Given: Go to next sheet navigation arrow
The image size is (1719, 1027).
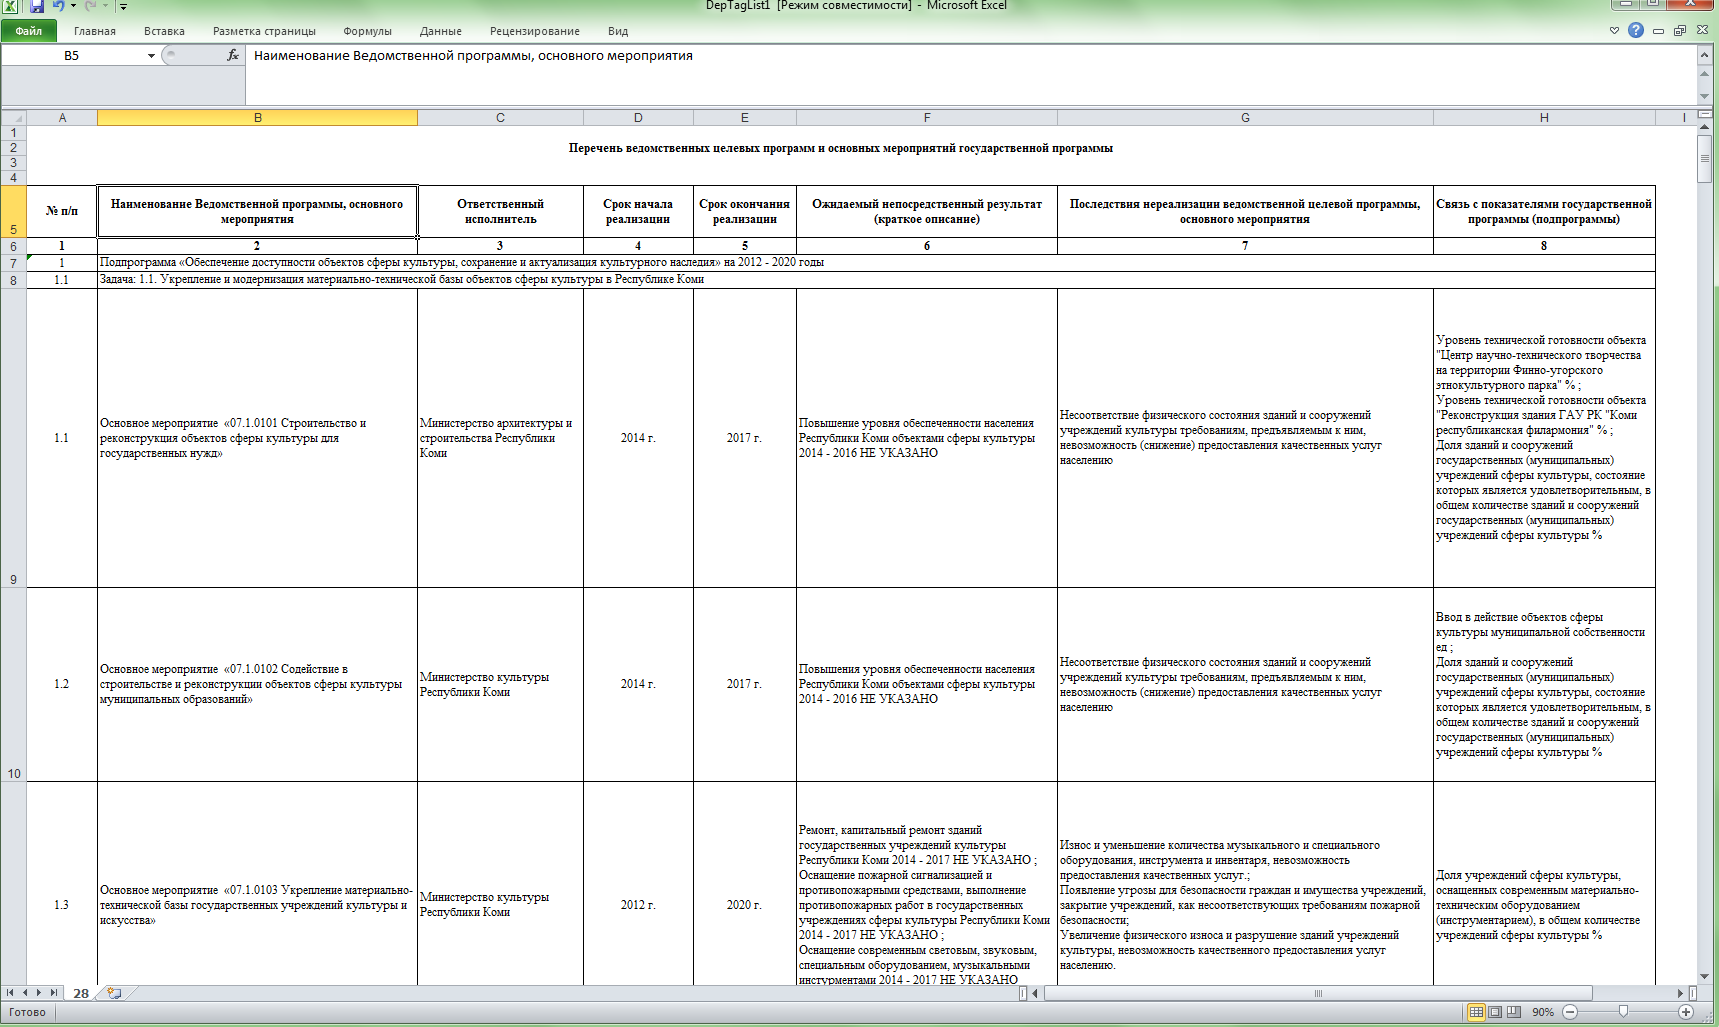Looking at the screenshot, I should (39, 993).
